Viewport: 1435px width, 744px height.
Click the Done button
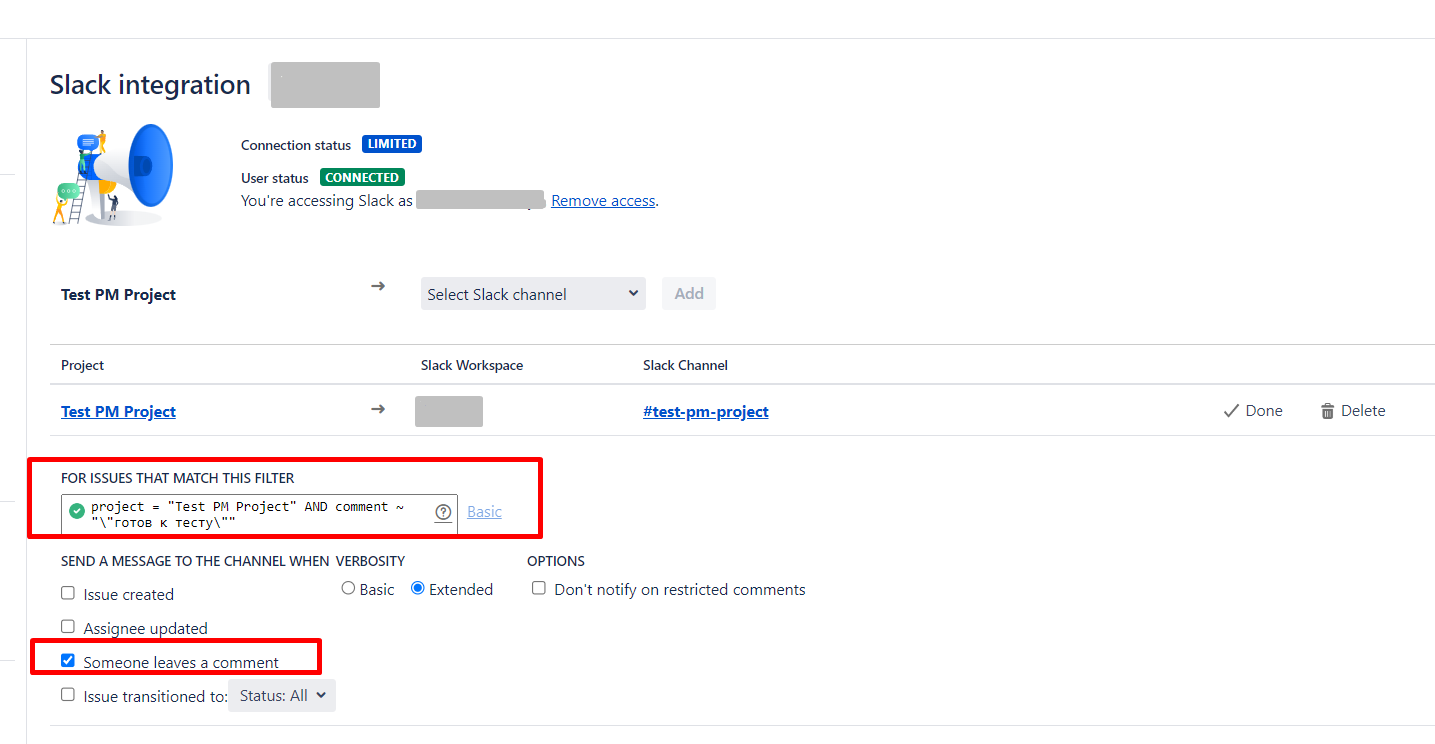pyautogui.click(x=1253, y=411)
